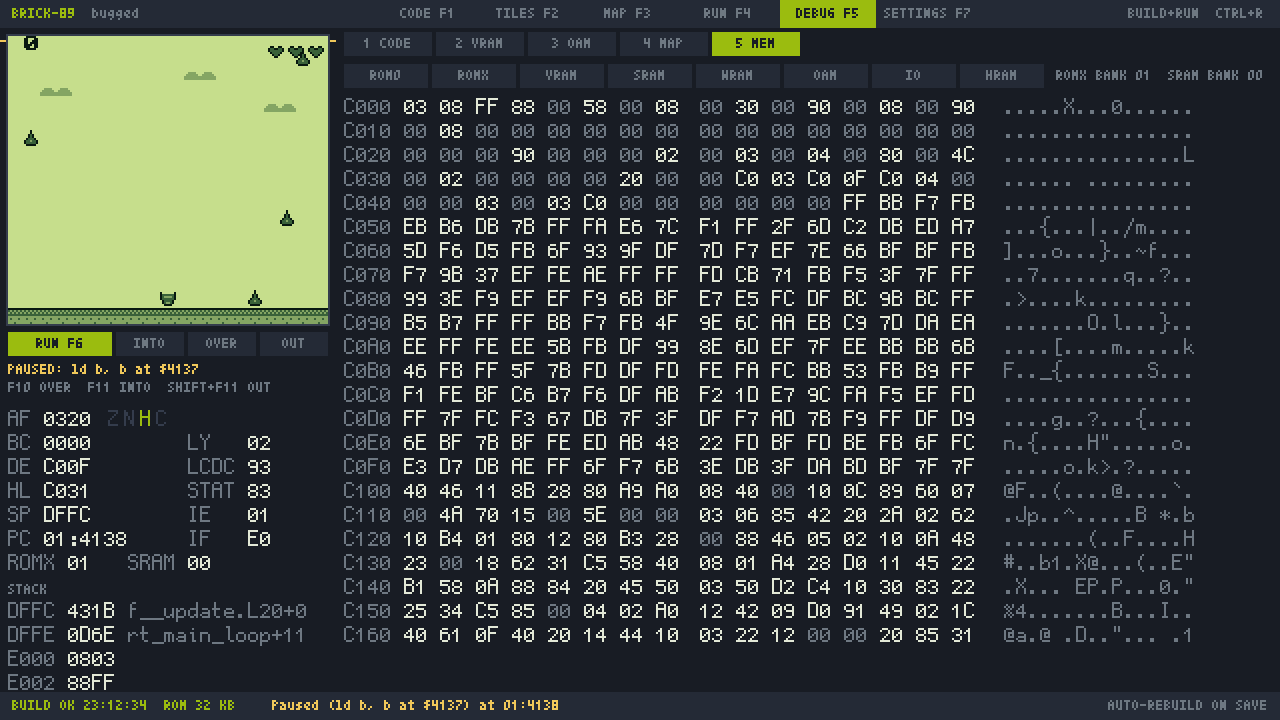Show the 4 MAP debug subtab
Image resolution: width=1280 pixels, height=720 pixels.
pyautogui.click(x=663, y=43)
